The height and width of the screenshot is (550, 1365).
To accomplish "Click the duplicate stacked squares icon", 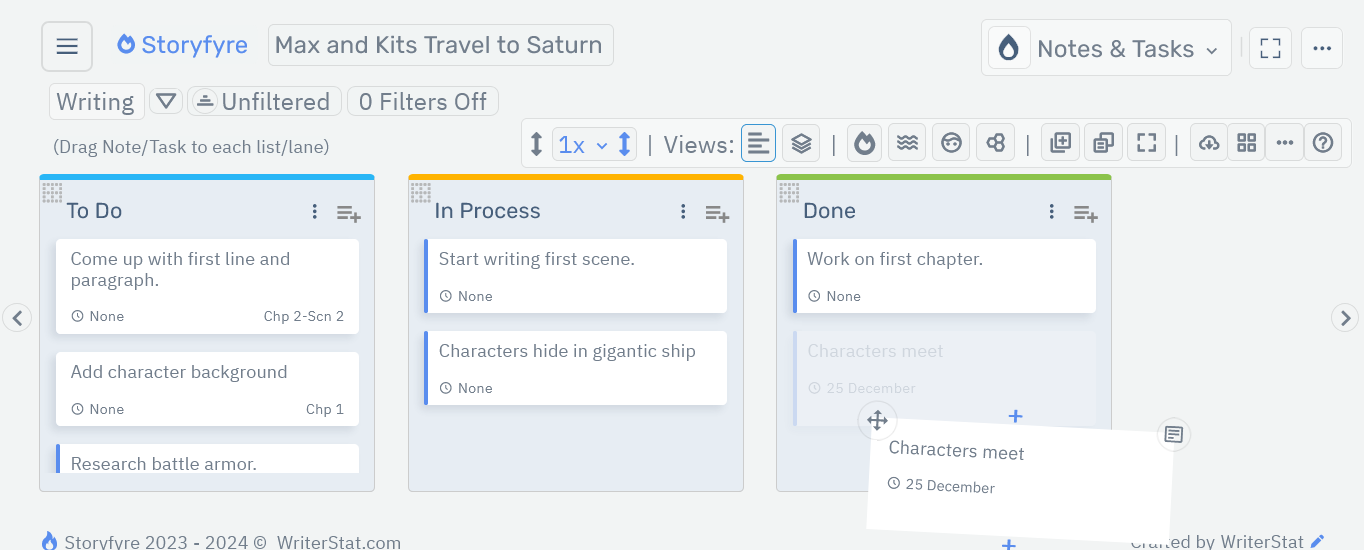I will pyautogui.click(x=1103, y=143).
